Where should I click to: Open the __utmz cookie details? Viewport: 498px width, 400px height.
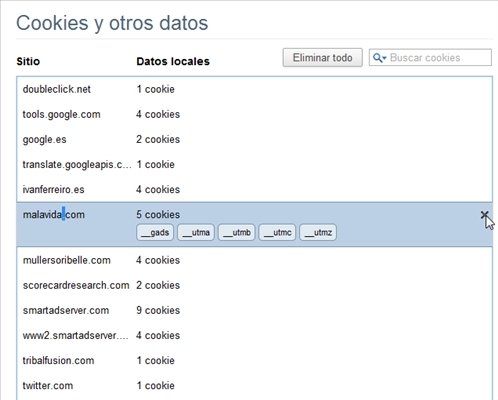click(x=318, y=232)
